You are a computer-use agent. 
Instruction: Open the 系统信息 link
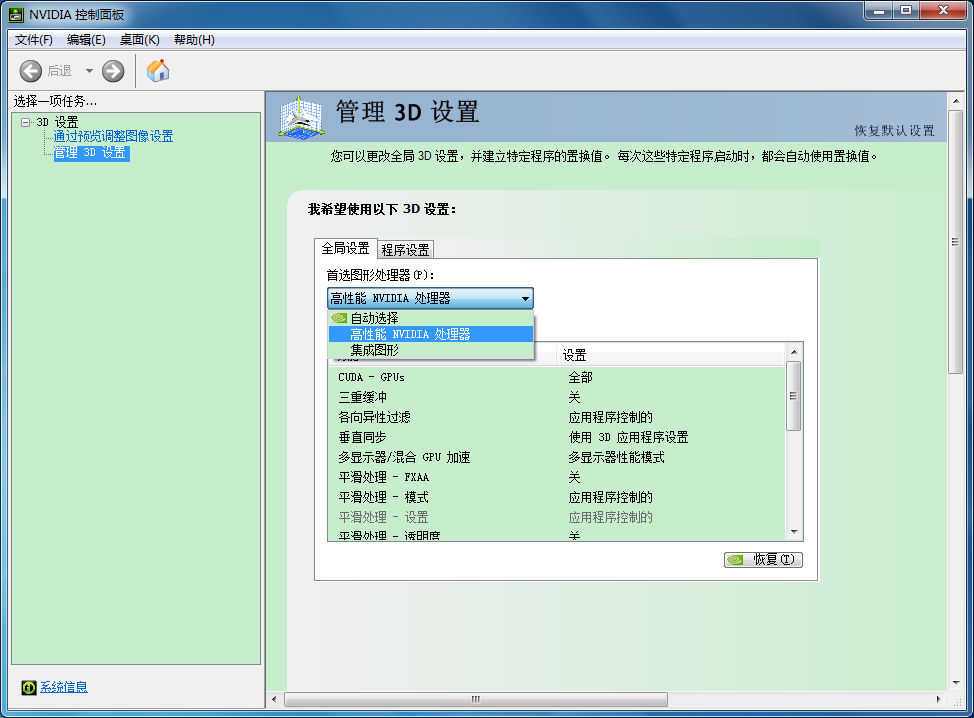pyautogui.click(x=64, y=687)
